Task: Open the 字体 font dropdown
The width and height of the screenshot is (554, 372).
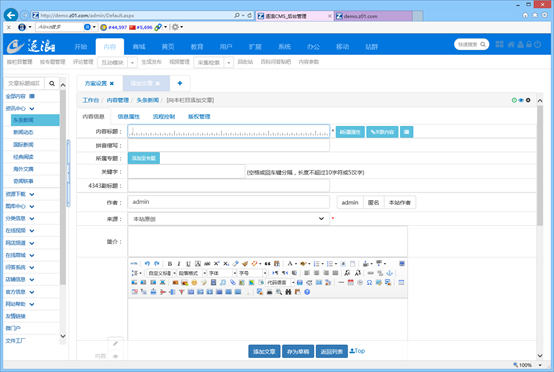Action: 222,273
